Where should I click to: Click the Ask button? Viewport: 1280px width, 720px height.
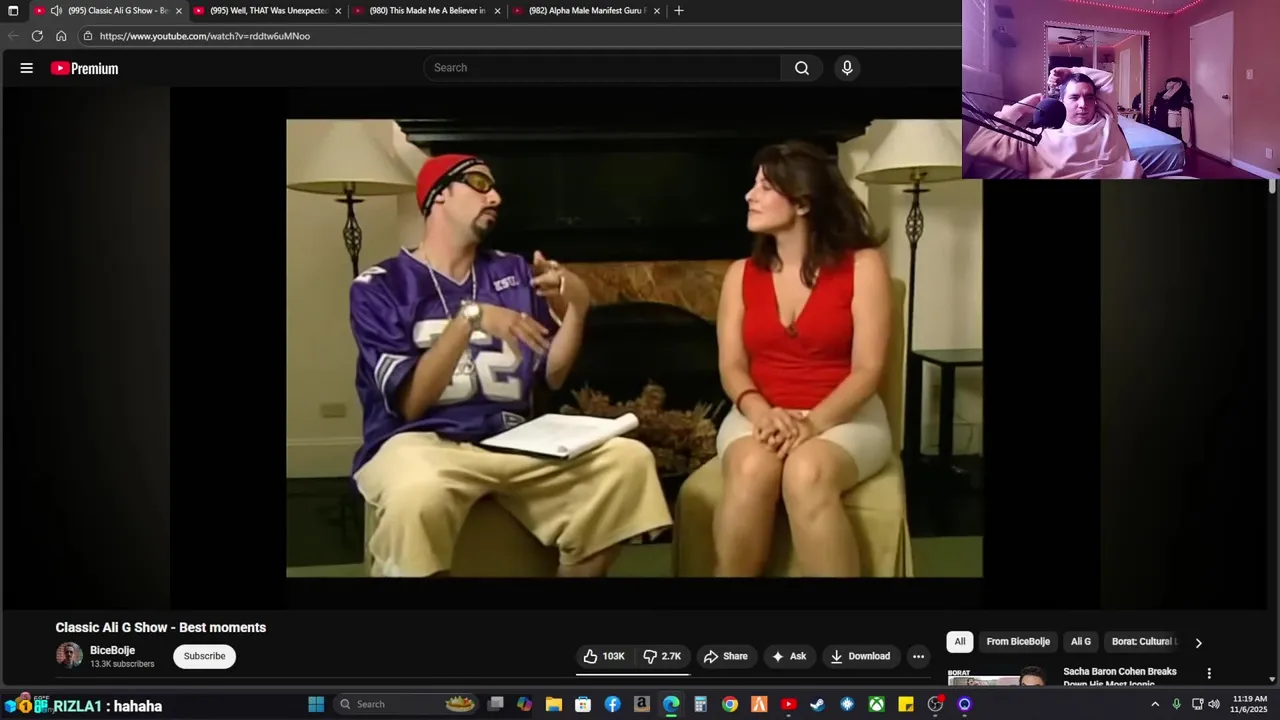pos(789,656)
